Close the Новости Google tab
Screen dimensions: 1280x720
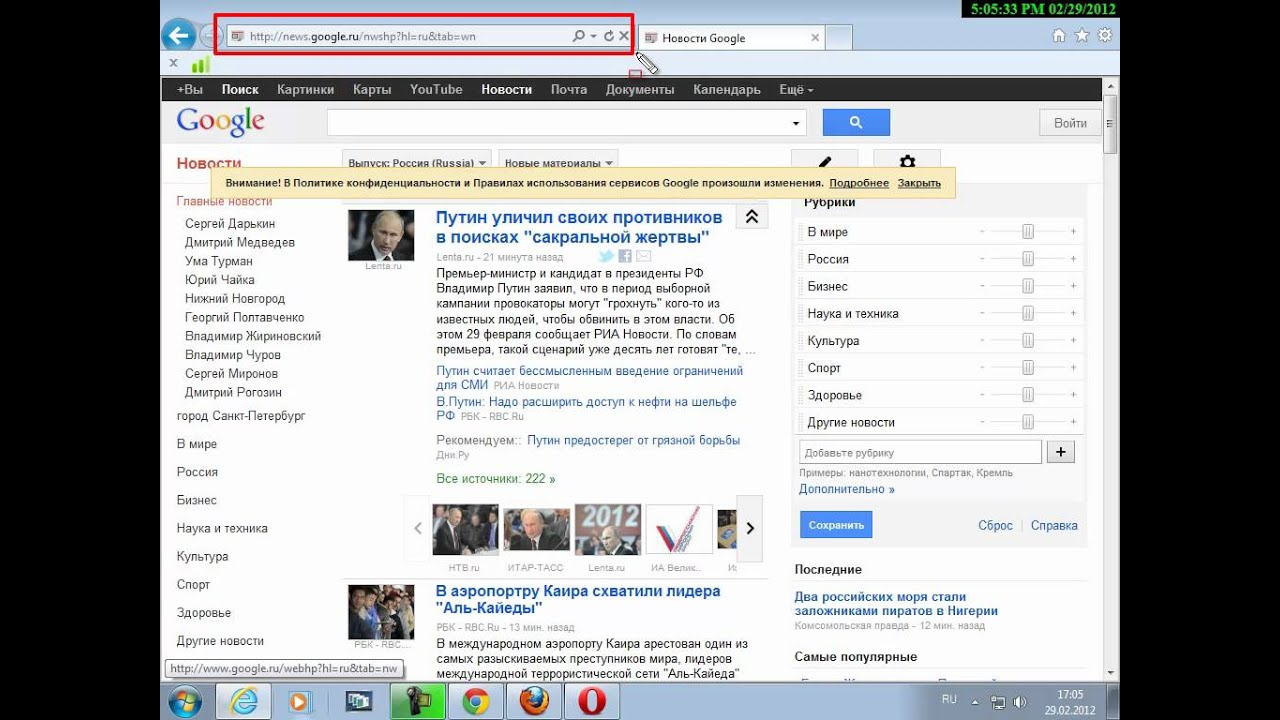(815, 38)
